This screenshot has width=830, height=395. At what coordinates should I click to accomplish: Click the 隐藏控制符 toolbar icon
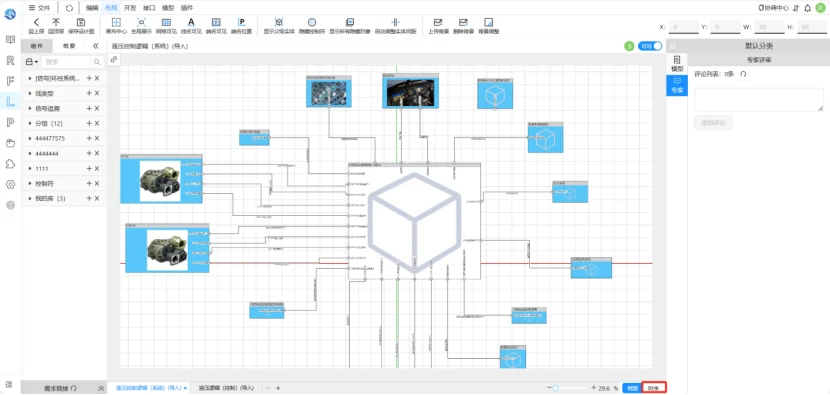point(312,22)
